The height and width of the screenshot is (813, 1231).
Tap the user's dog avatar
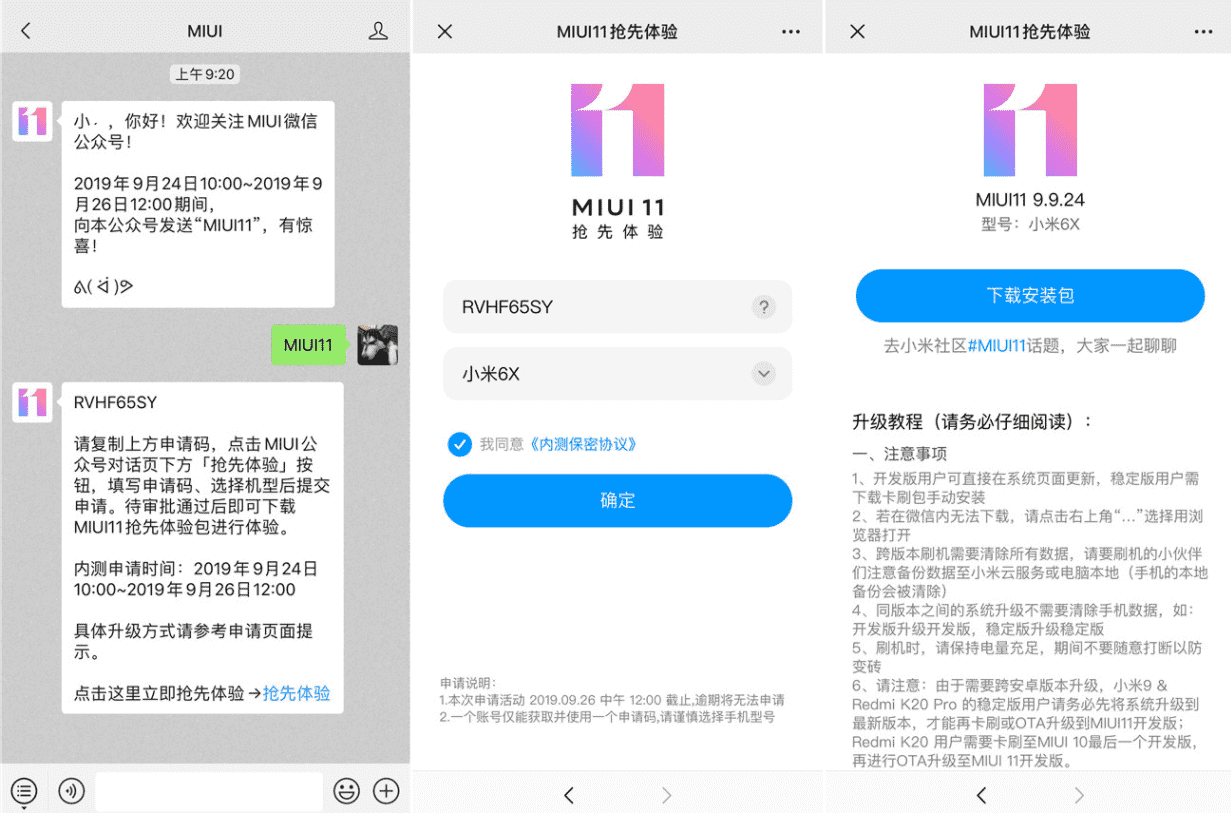pyautogui.click(x=378, y=345)
